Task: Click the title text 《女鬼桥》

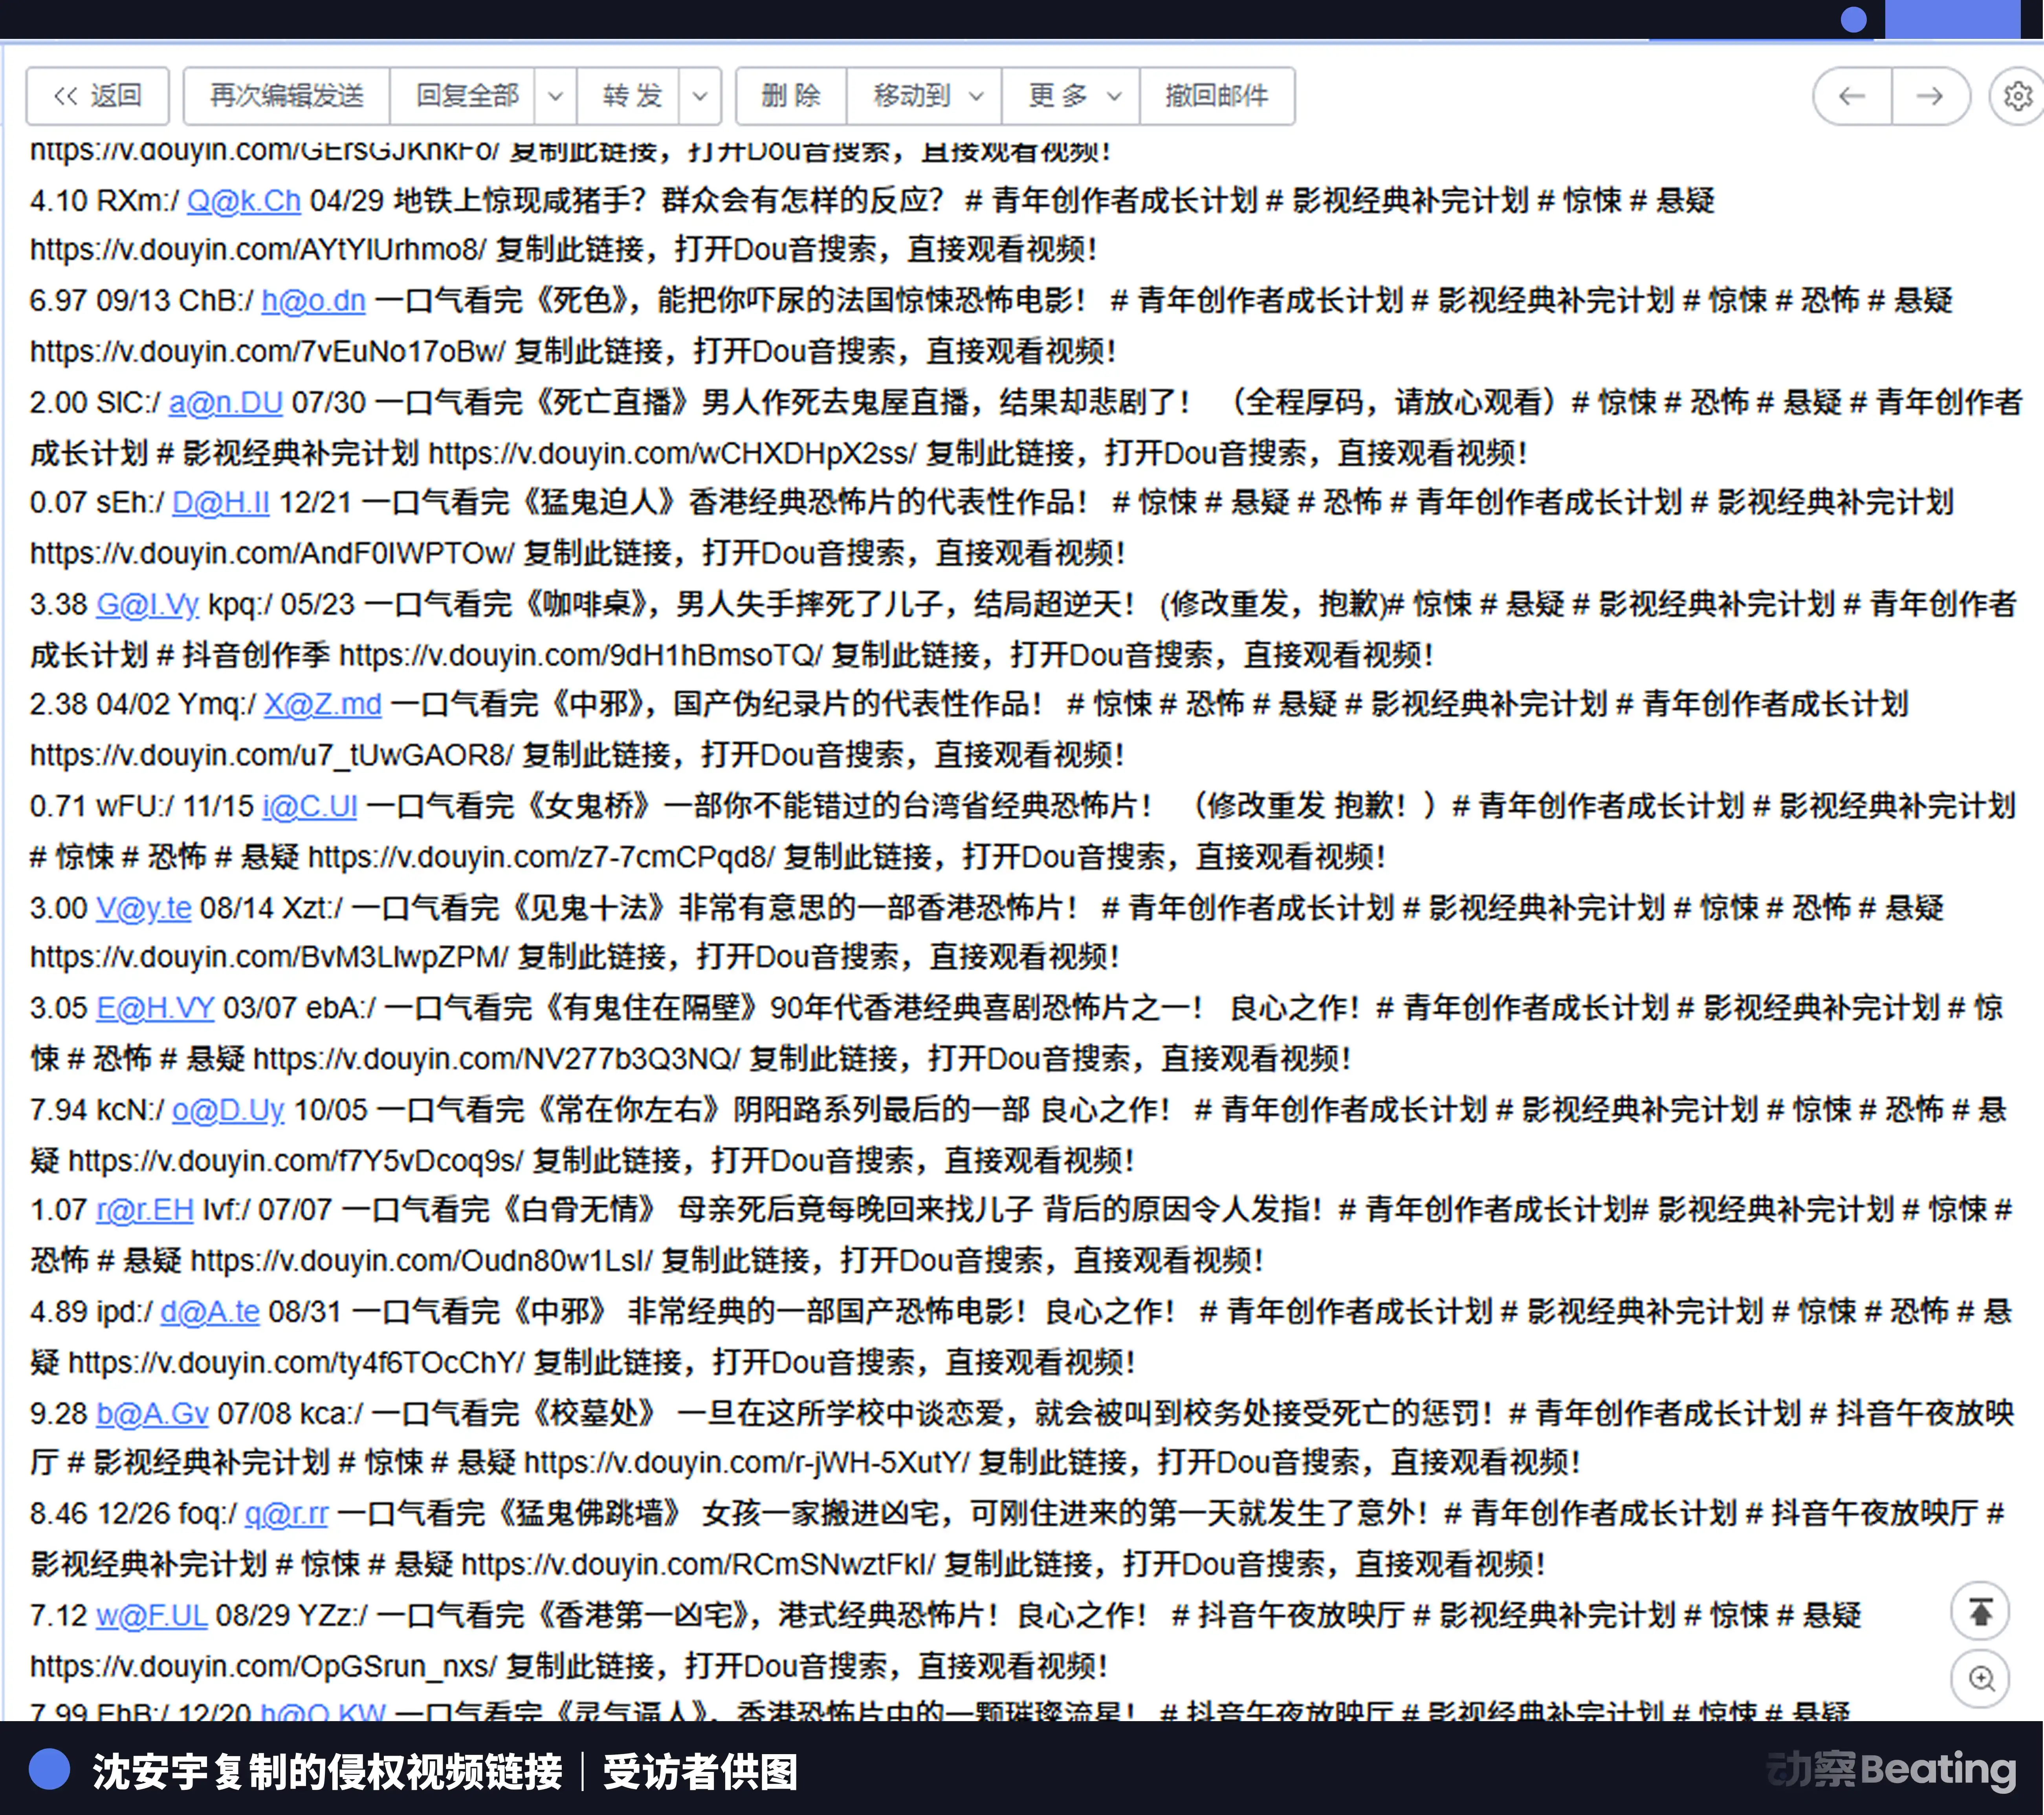Action: (588, 806)
